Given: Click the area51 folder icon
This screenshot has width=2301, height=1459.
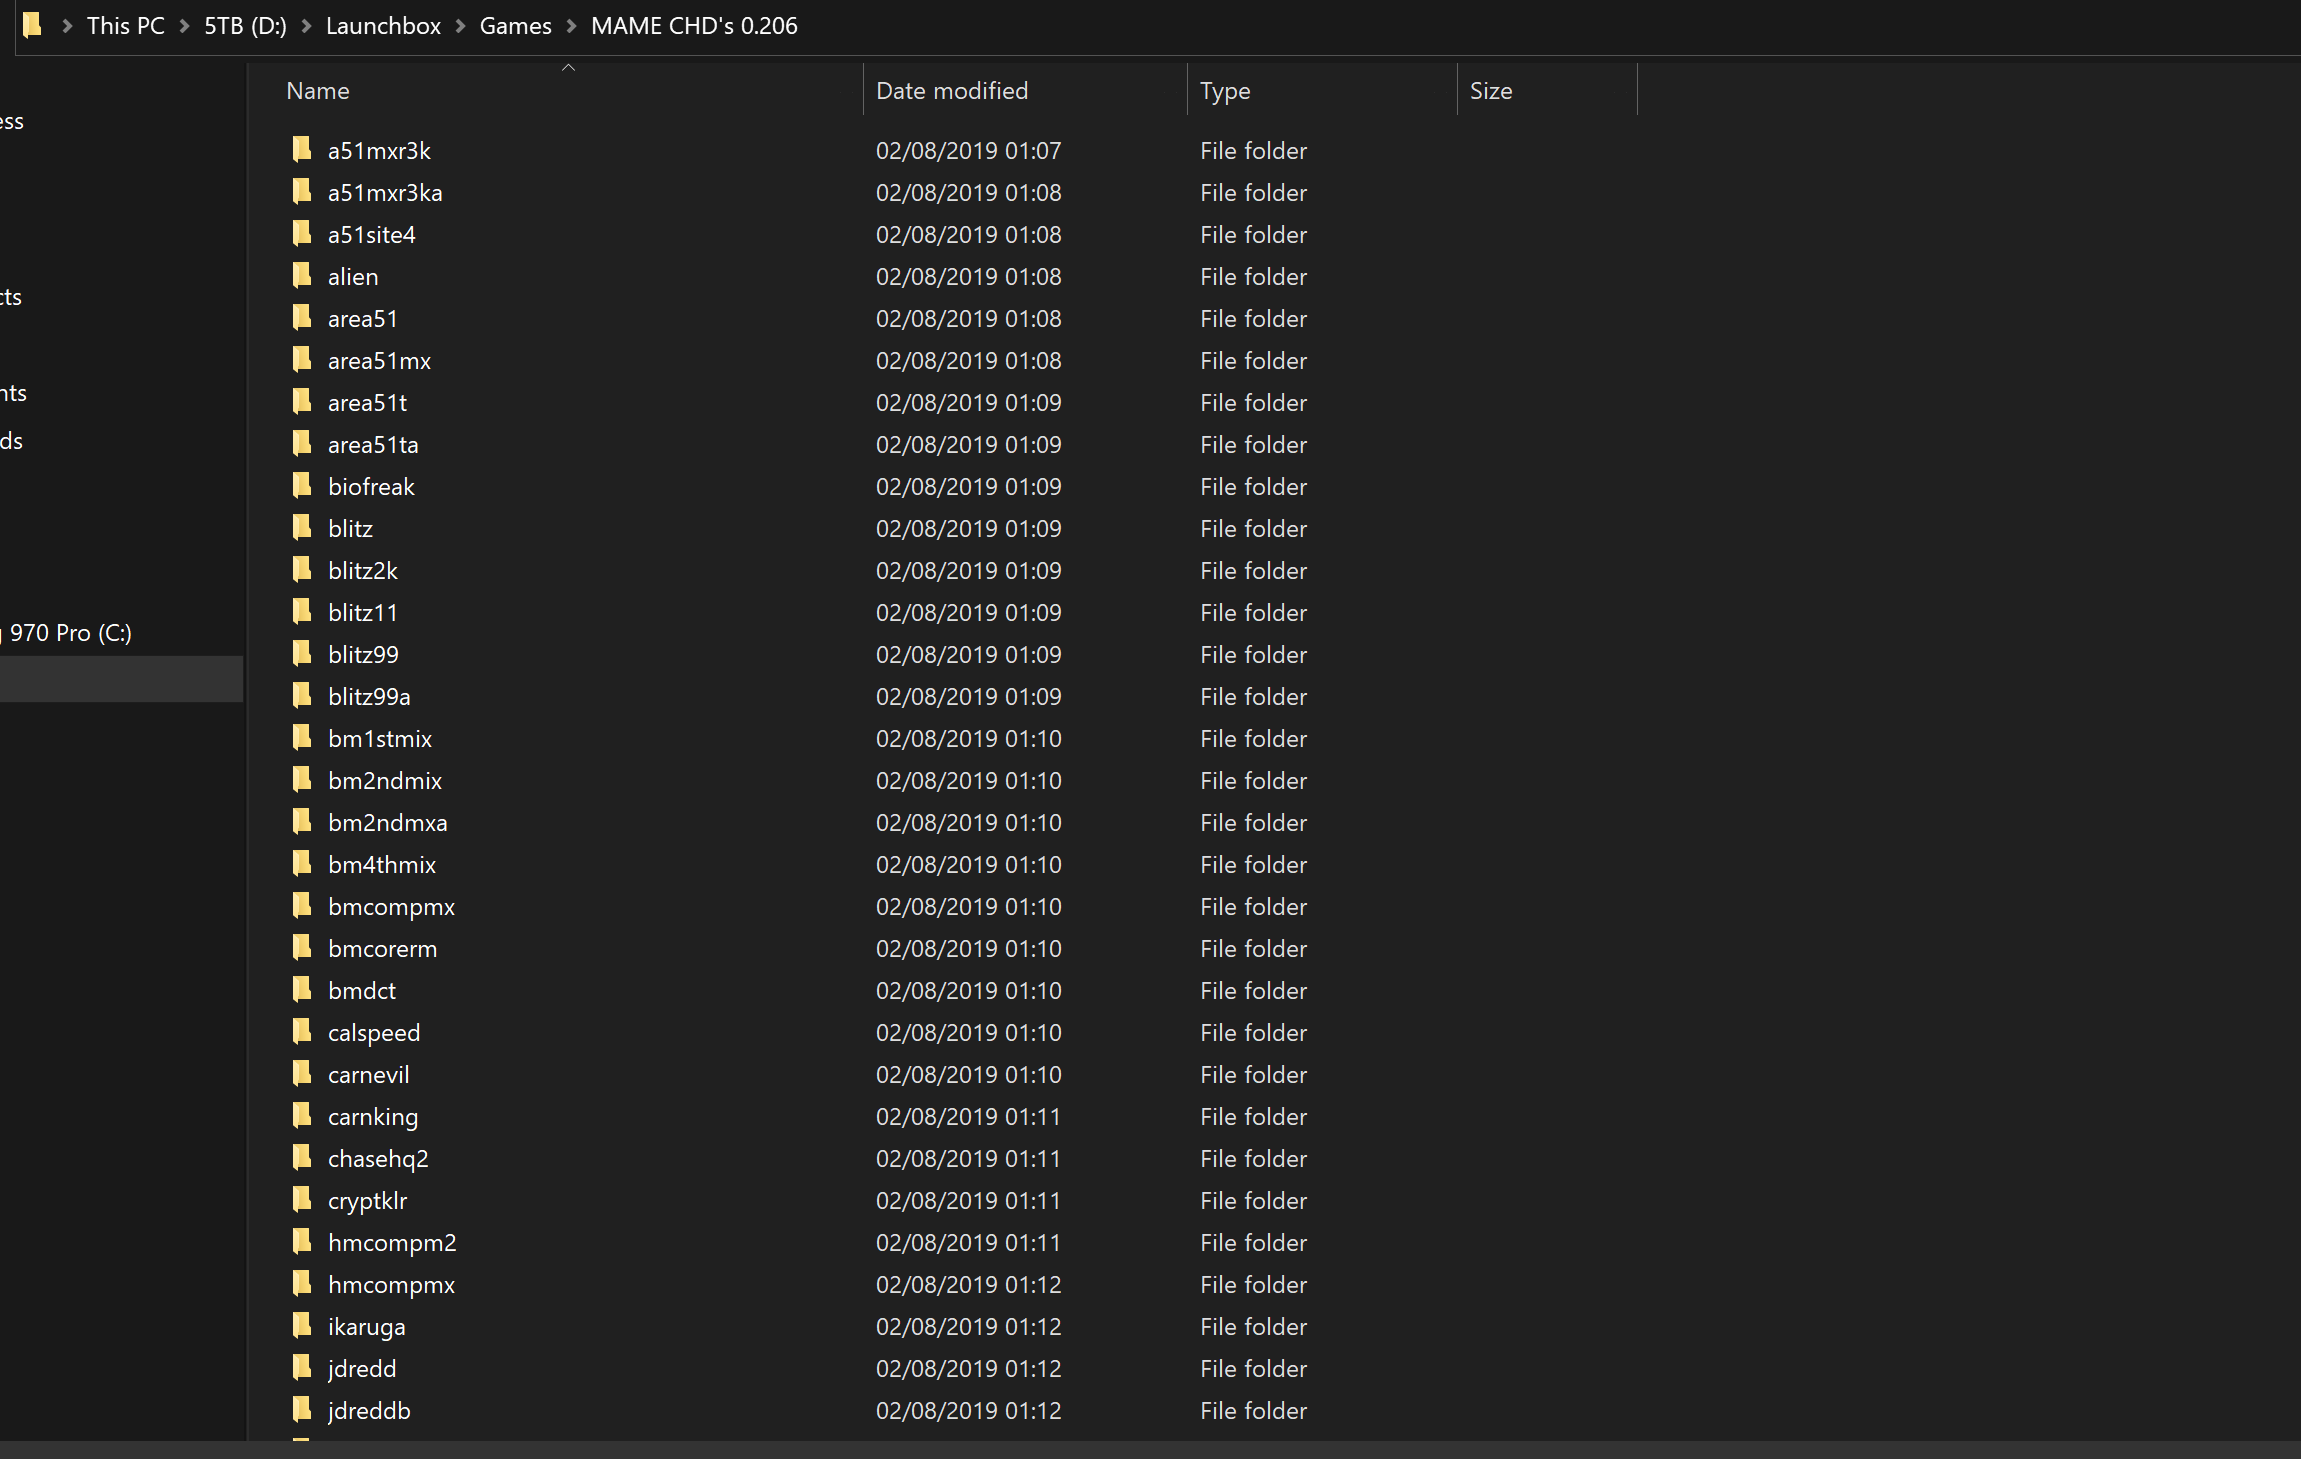Looking at the screenshot, I should click(302, 318).
